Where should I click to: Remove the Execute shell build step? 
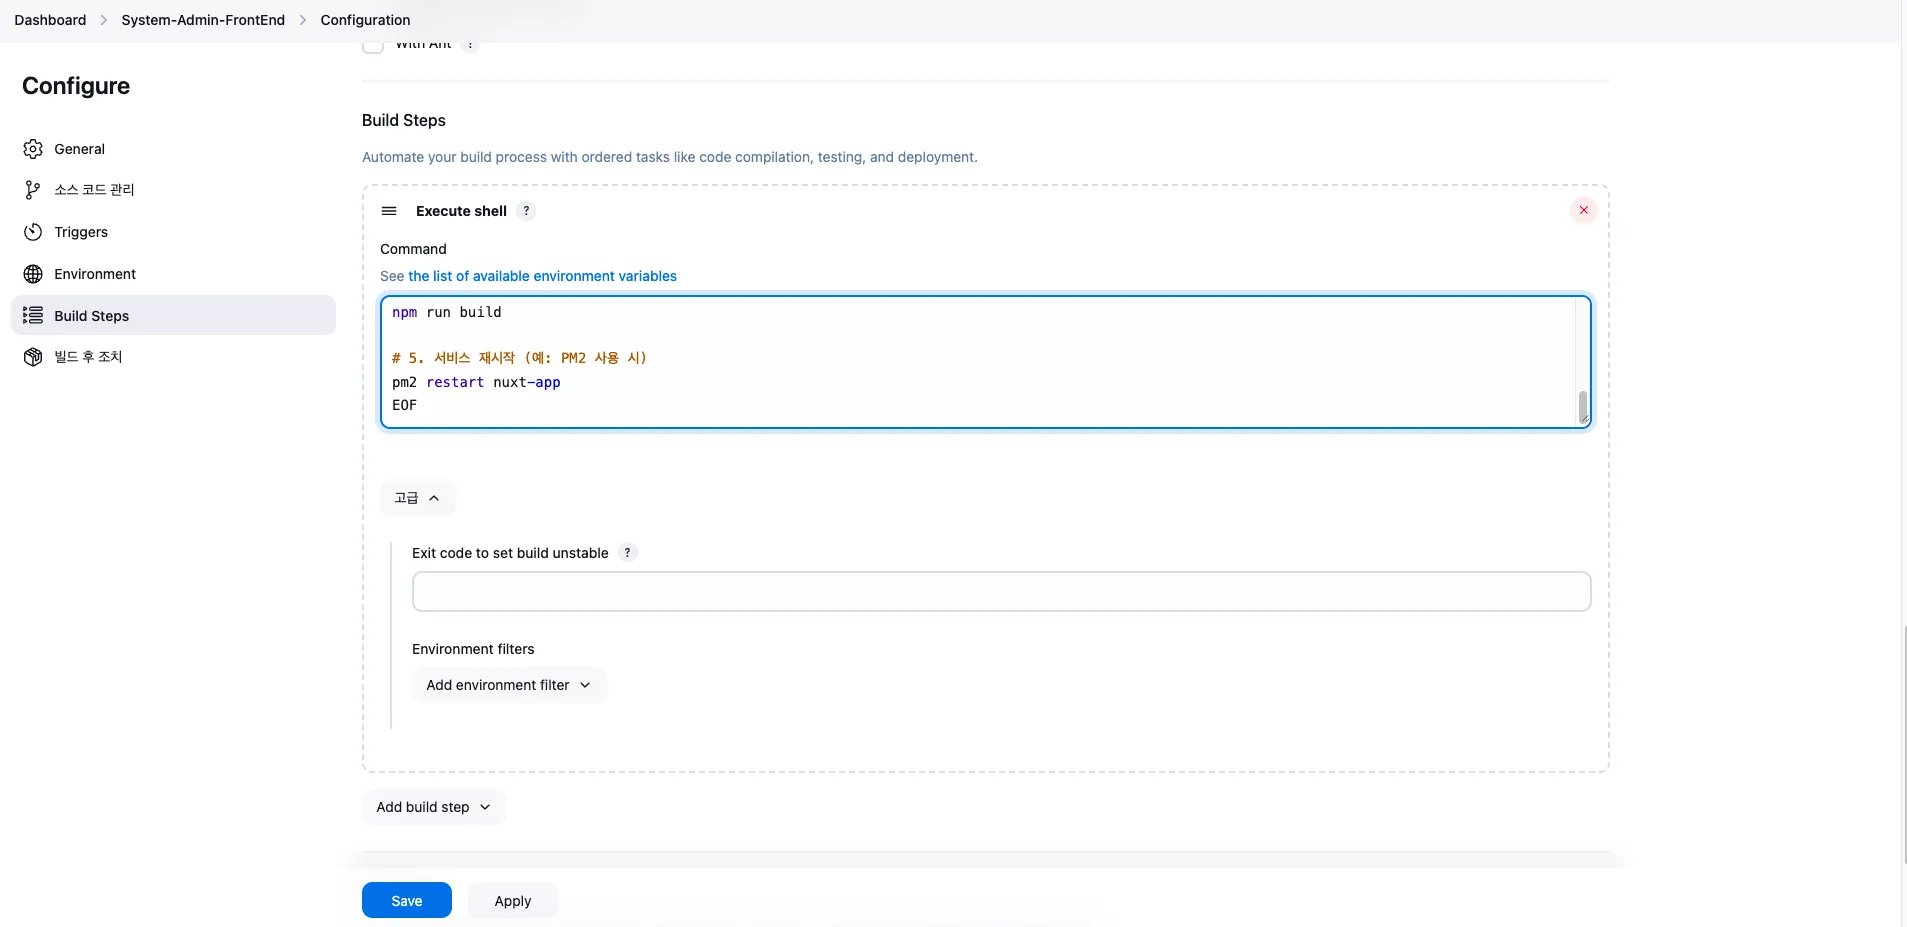[x=1583, y=210]
